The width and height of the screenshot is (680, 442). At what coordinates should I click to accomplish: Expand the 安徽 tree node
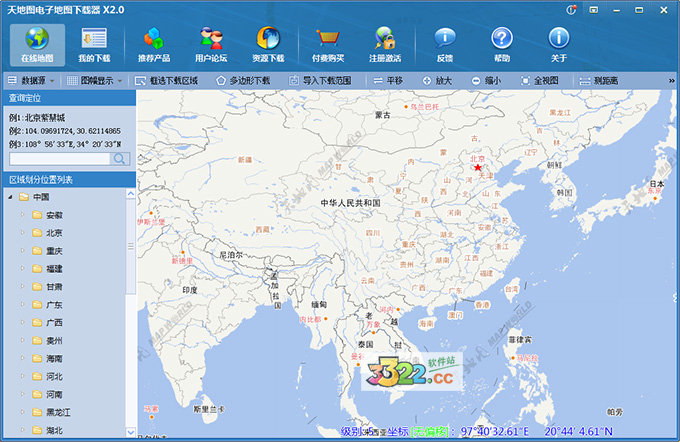point(23,215)
